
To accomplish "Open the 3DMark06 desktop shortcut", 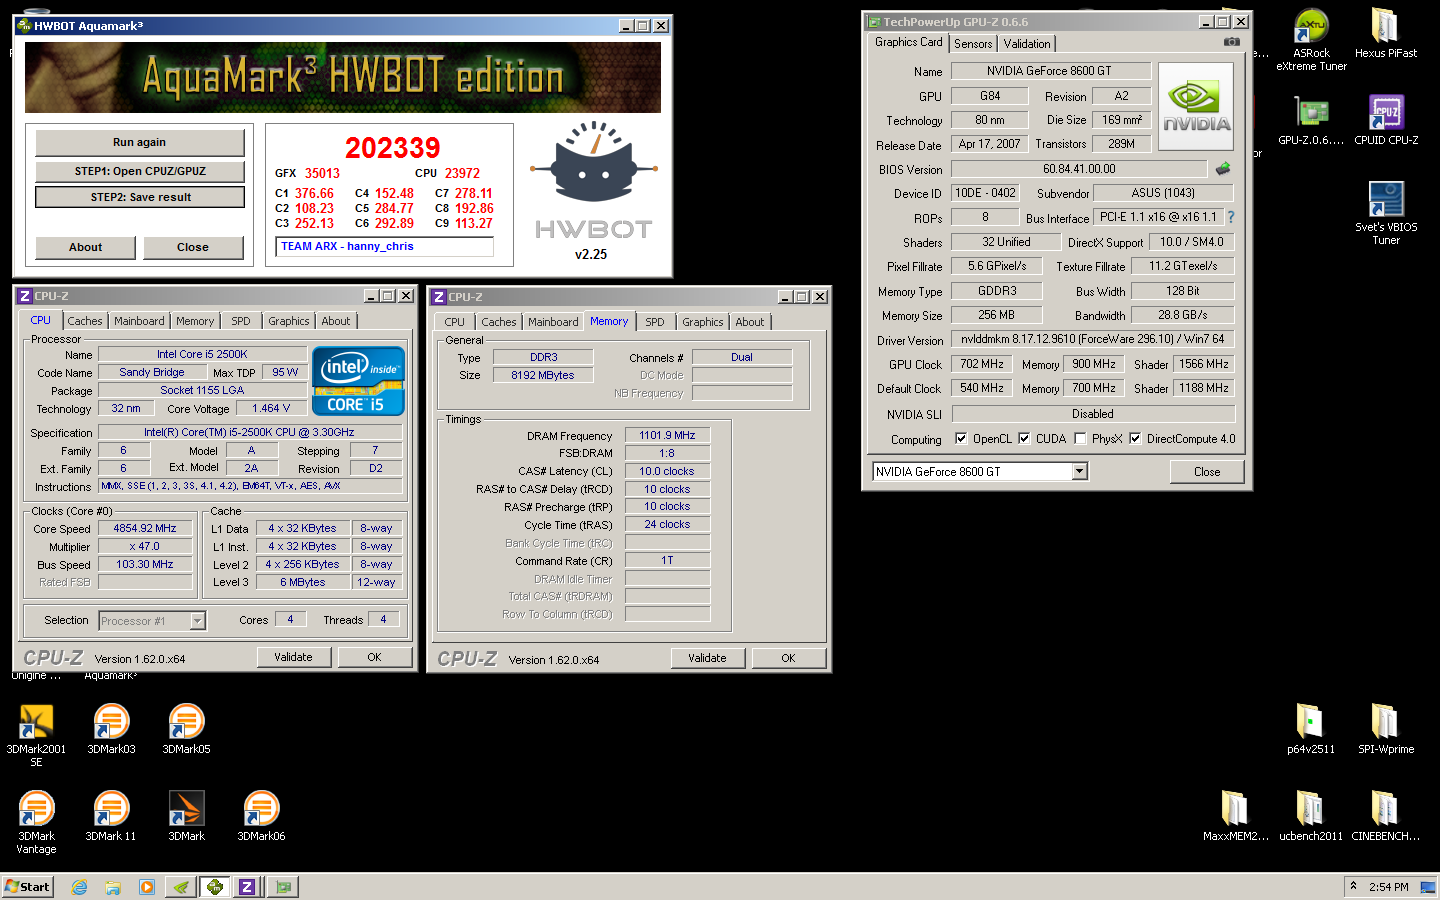I will point(261,815).
